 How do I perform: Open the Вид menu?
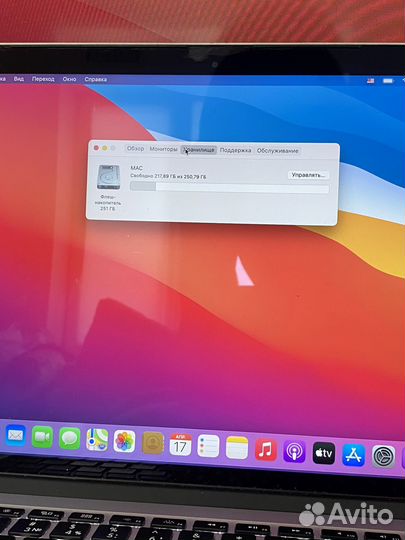click(x=19, y=79)
